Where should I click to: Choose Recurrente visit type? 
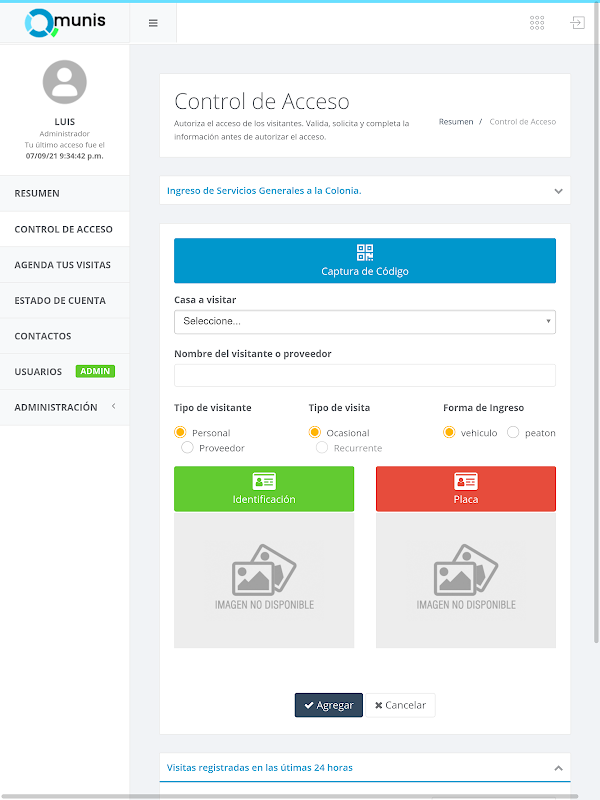(x=322, y=447)
